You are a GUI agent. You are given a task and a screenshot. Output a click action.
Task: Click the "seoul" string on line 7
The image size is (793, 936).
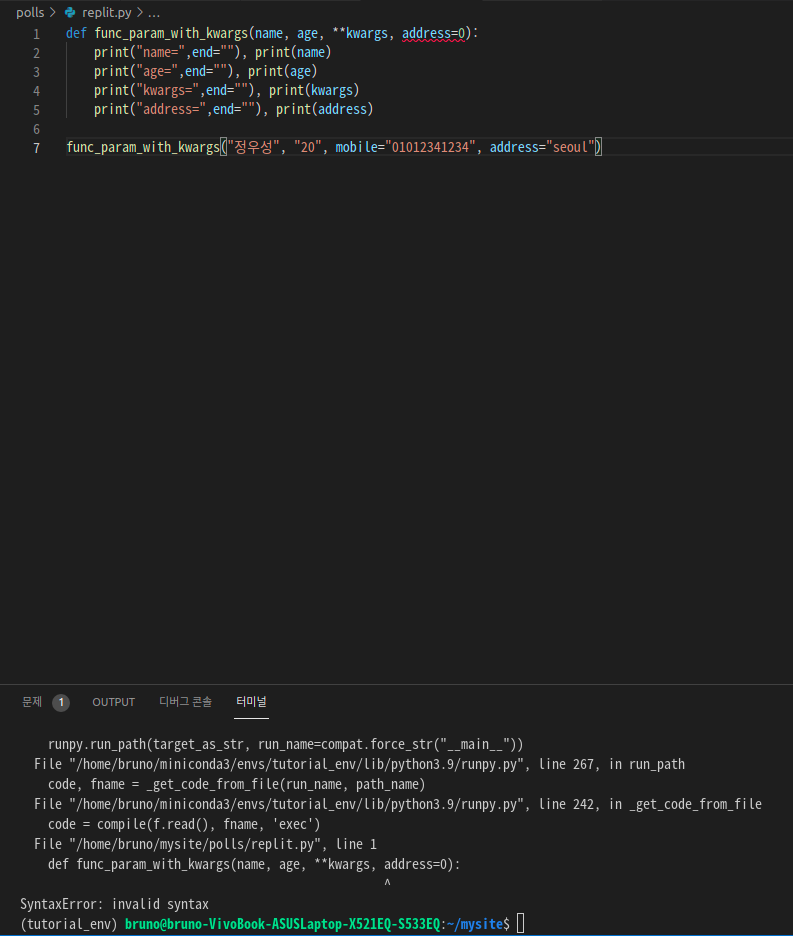[570, 147]
